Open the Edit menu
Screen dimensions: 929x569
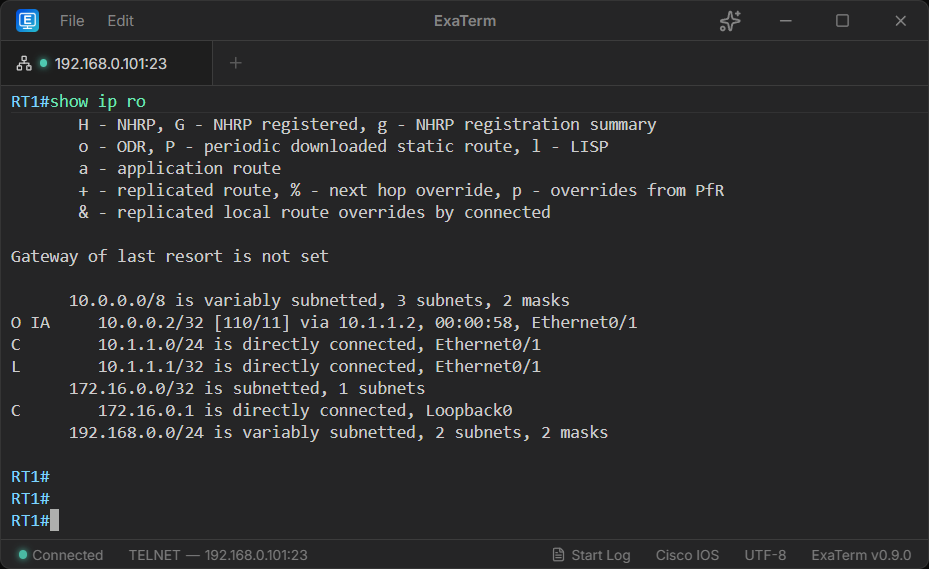tap(120, 21)
